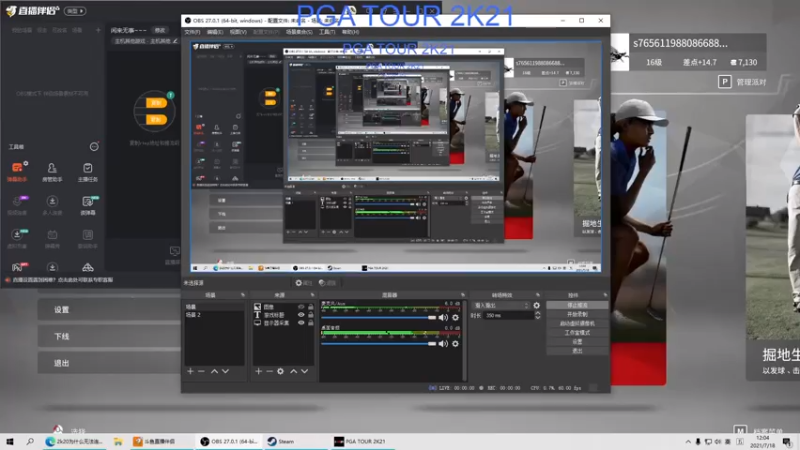Screen dimensions: 800x450
Task: Toggle the lock on the text source
Action: [310, 315]
